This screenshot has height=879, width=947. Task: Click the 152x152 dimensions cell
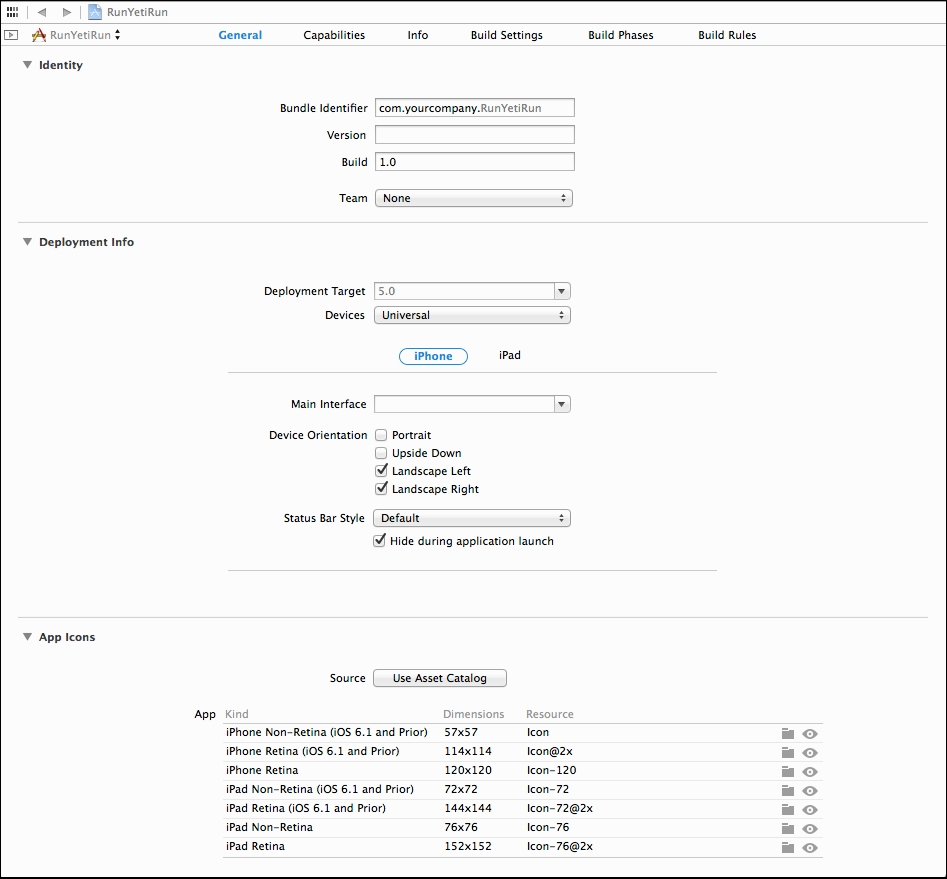(468, 846)
